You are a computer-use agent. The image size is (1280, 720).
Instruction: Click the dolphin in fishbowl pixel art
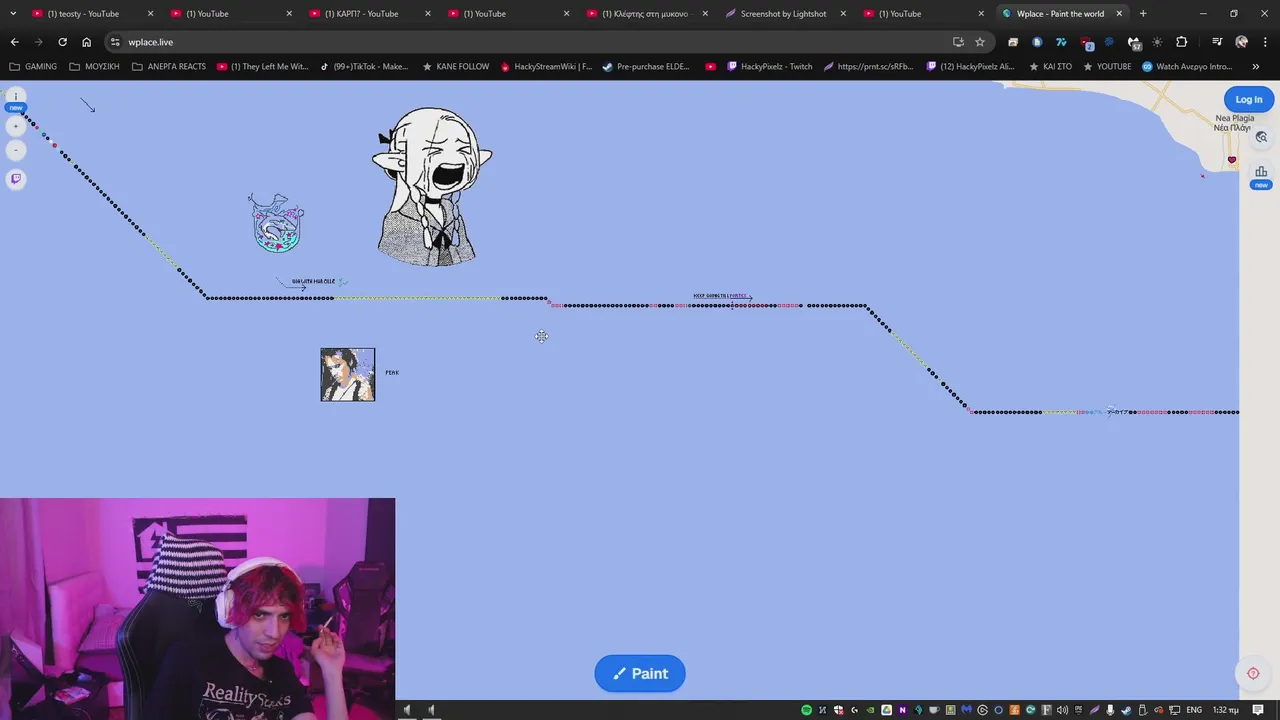click(x=276, y=222)
